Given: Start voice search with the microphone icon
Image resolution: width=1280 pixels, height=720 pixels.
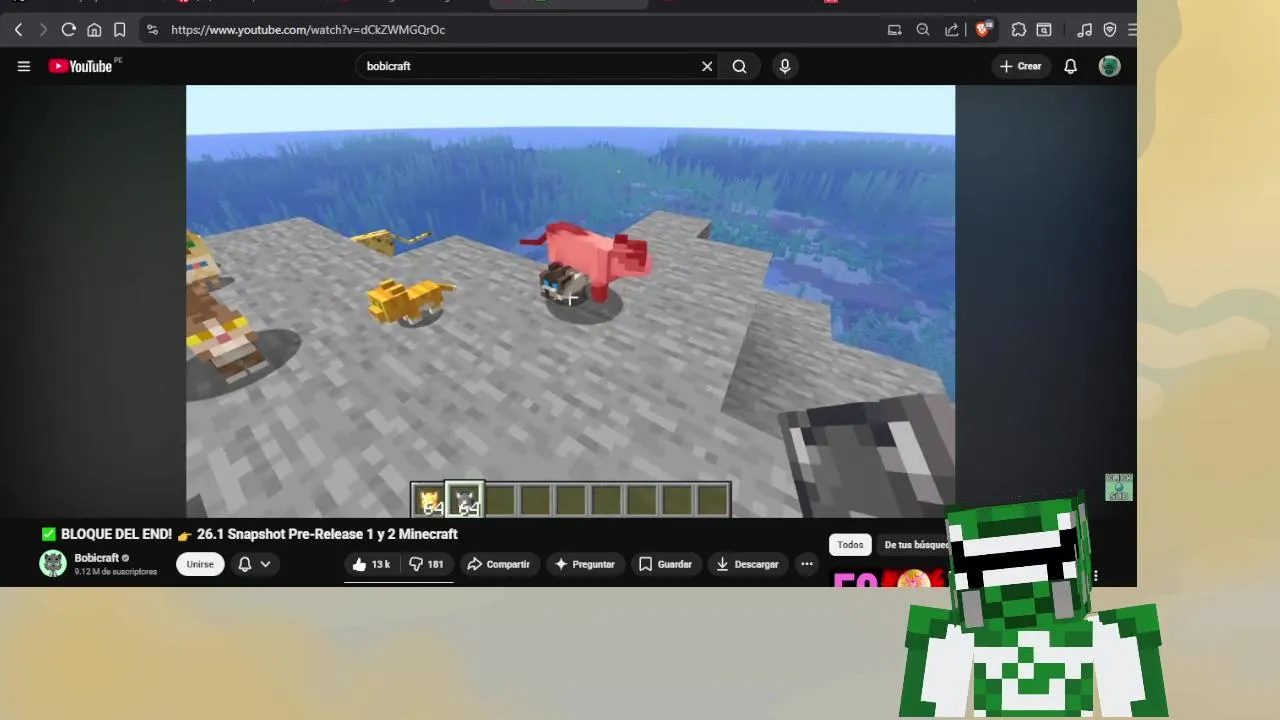Looking at the screenshot, I should pos(785,66).
